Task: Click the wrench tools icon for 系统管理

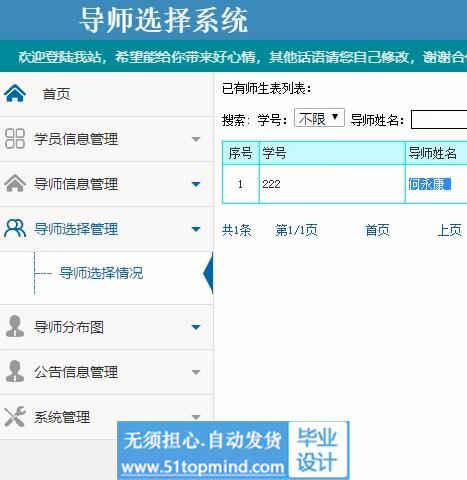Action: tap(15, 416)
